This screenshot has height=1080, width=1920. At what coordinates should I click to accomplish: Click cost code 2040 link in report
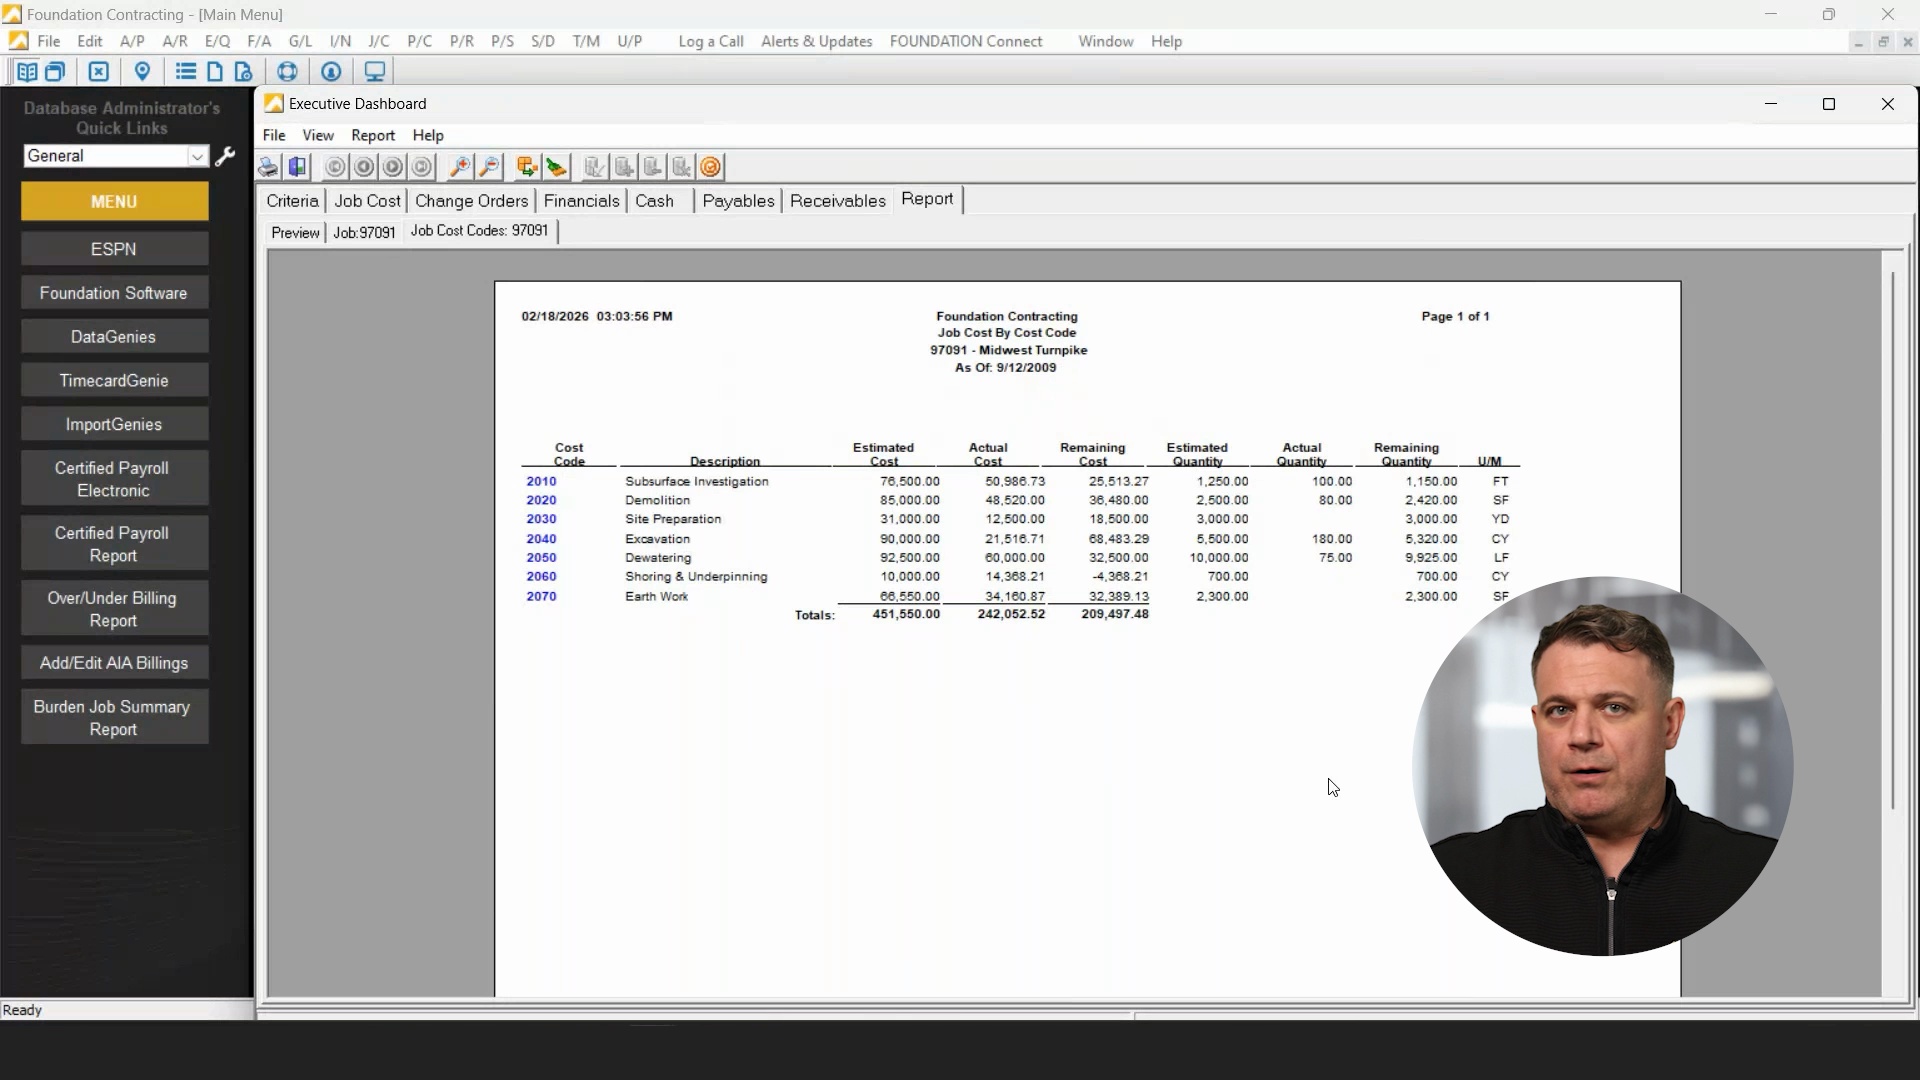tap(541, 538)
